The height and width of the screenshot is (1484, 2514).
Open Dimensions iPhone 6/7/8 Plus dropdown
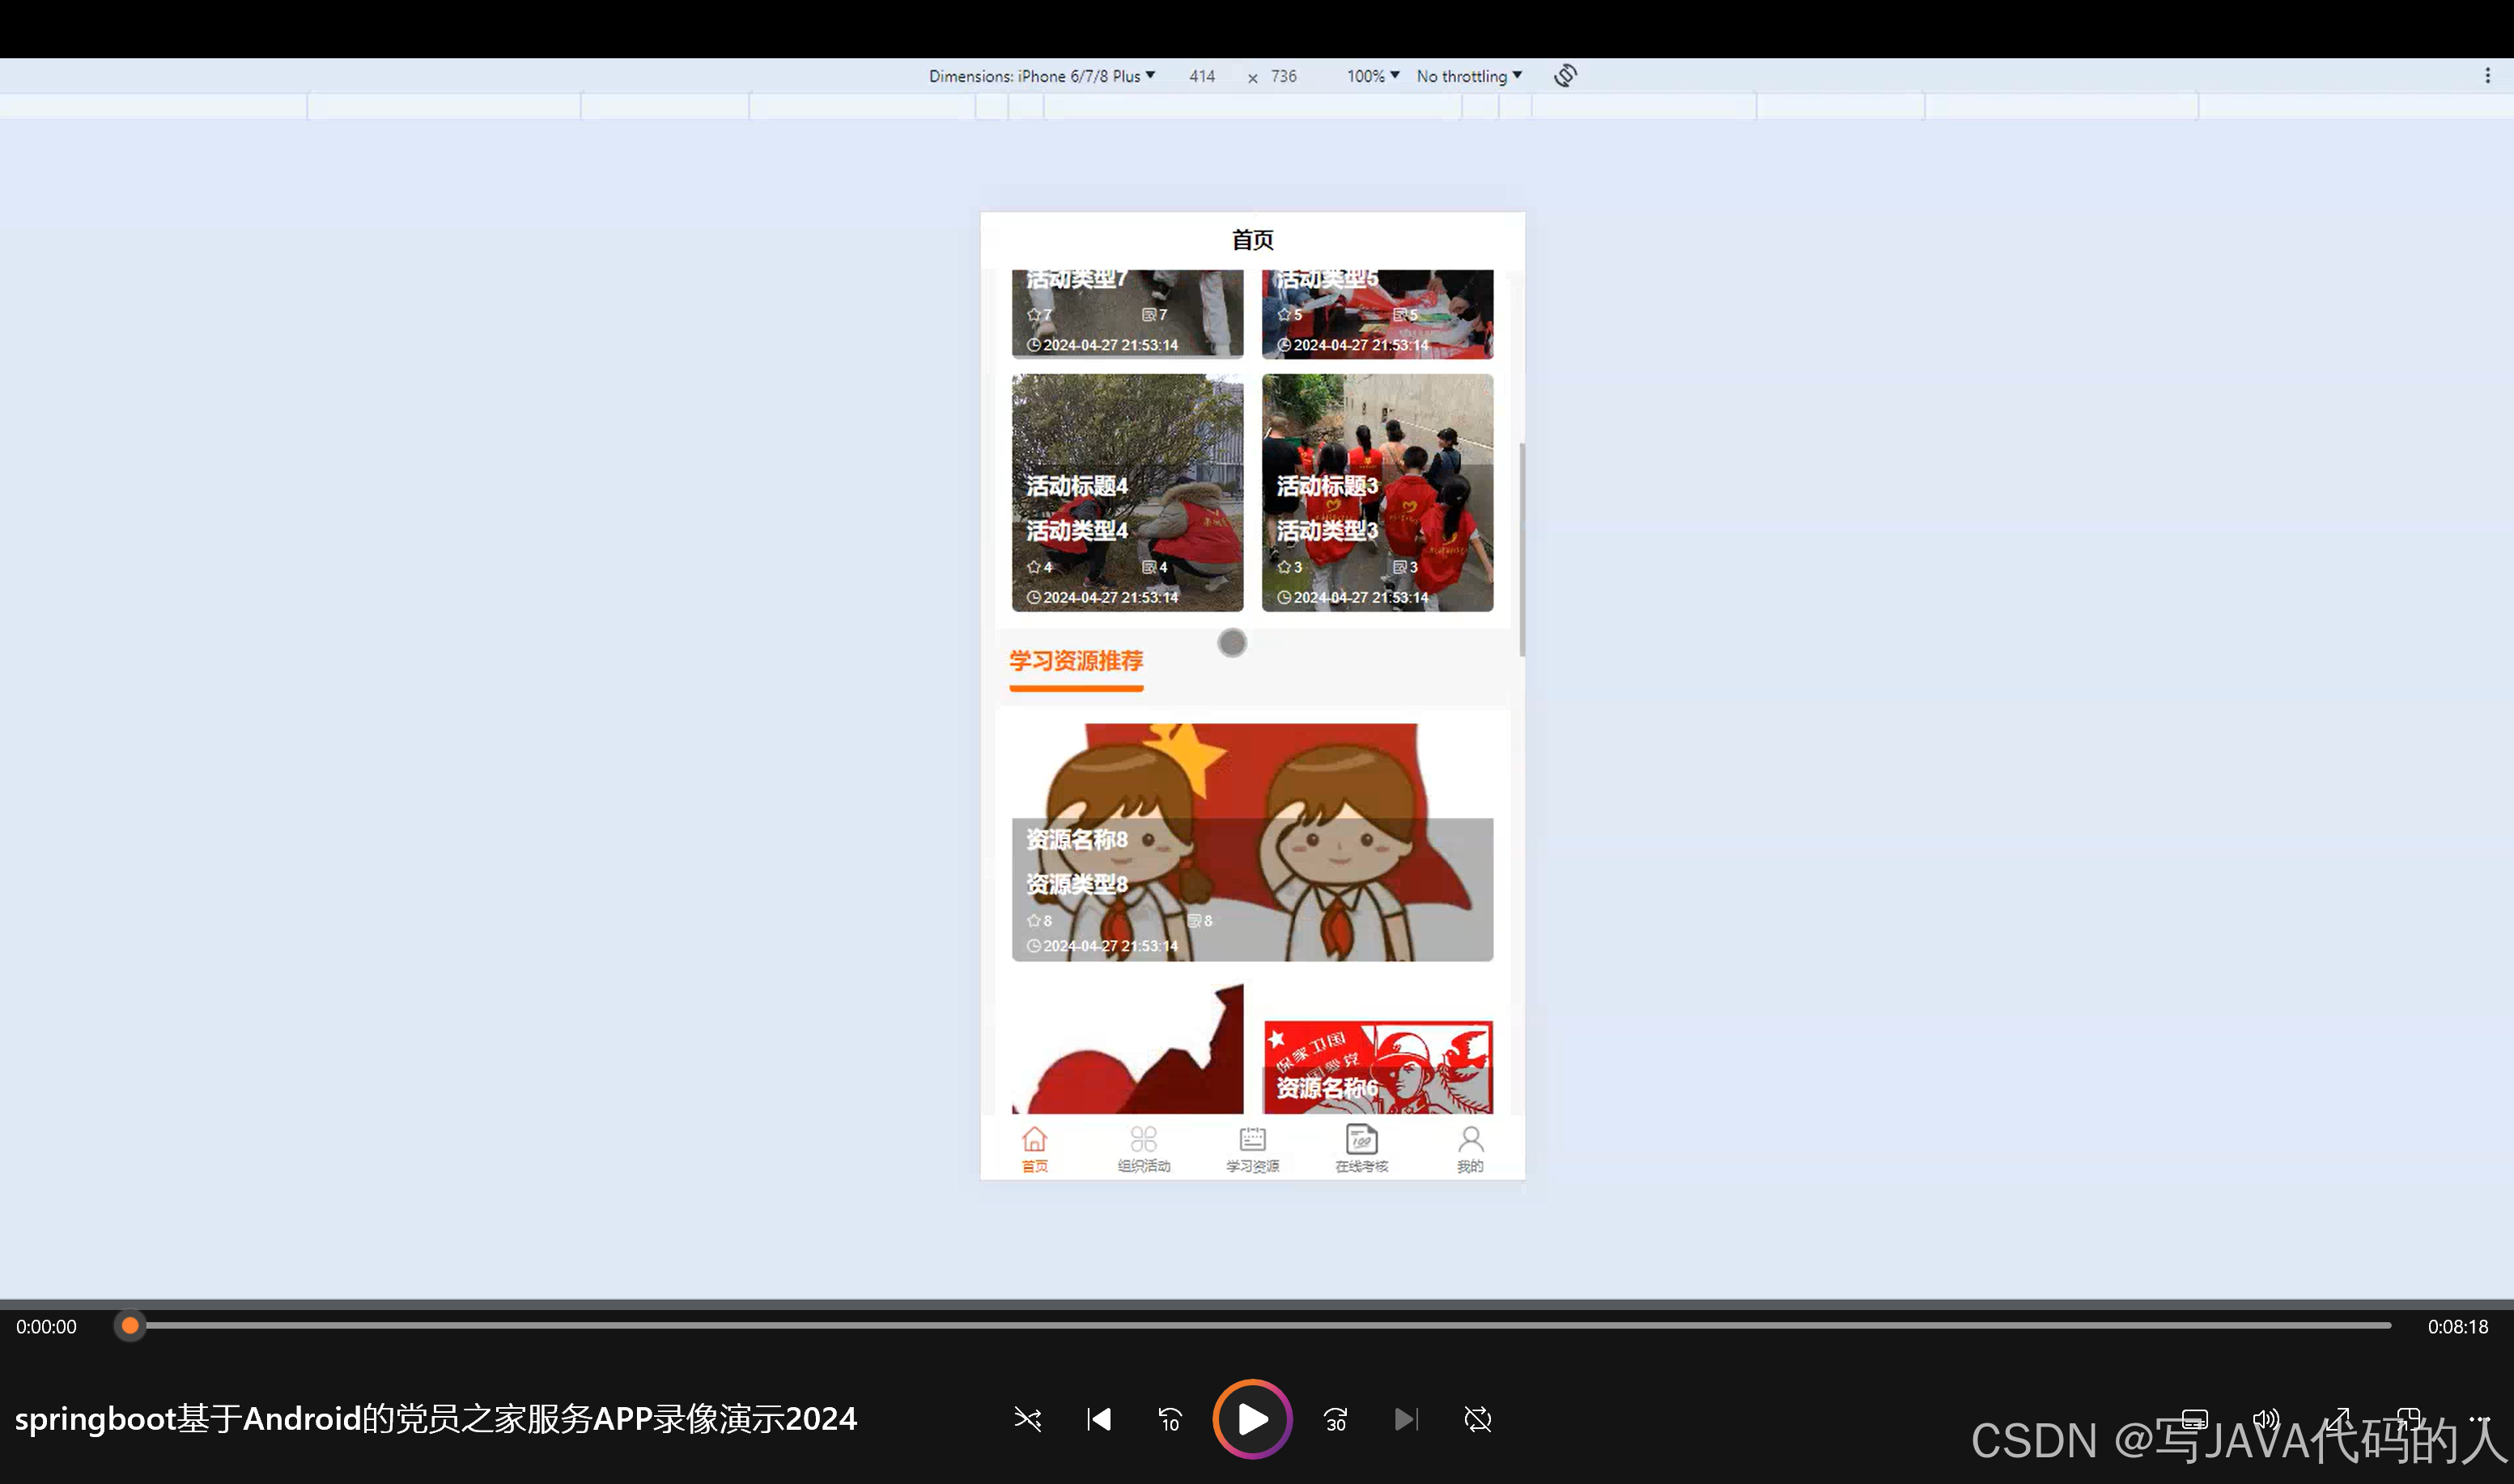pyautogui.click(x=1041, y=76)
